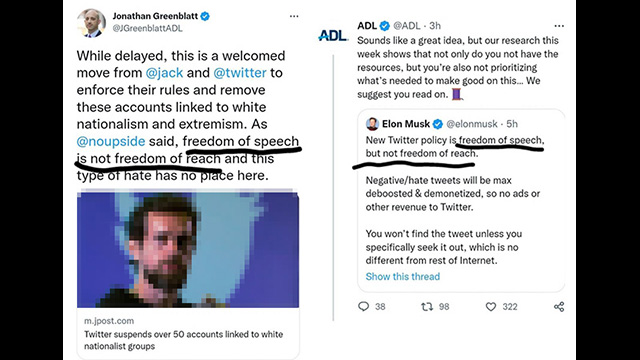Click Elon Musk's small avatar in the quoted tweet
640x360 pixels.
372,124
